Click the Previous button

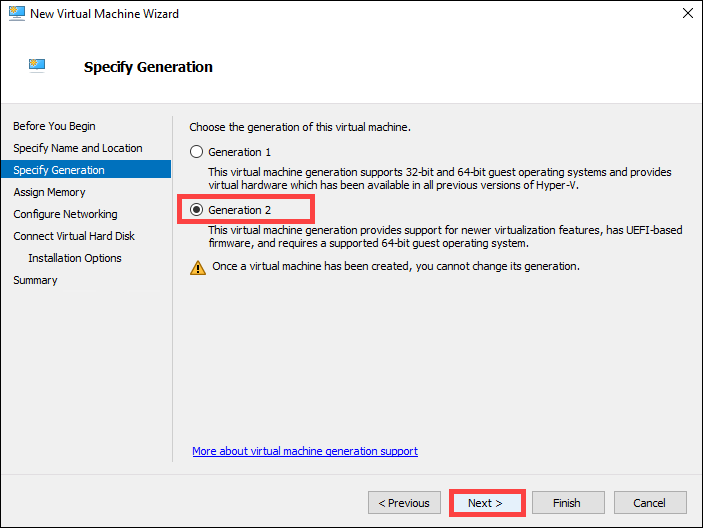pos(405,502)
